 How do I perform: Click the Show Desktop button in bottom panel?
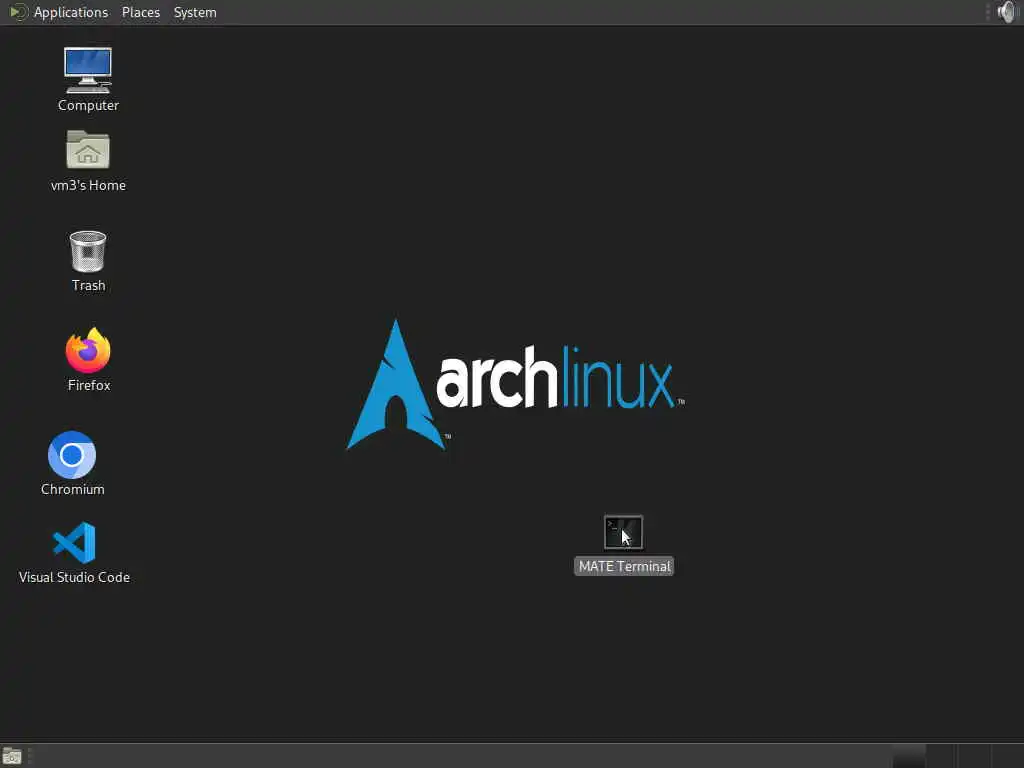pos(12,756)
